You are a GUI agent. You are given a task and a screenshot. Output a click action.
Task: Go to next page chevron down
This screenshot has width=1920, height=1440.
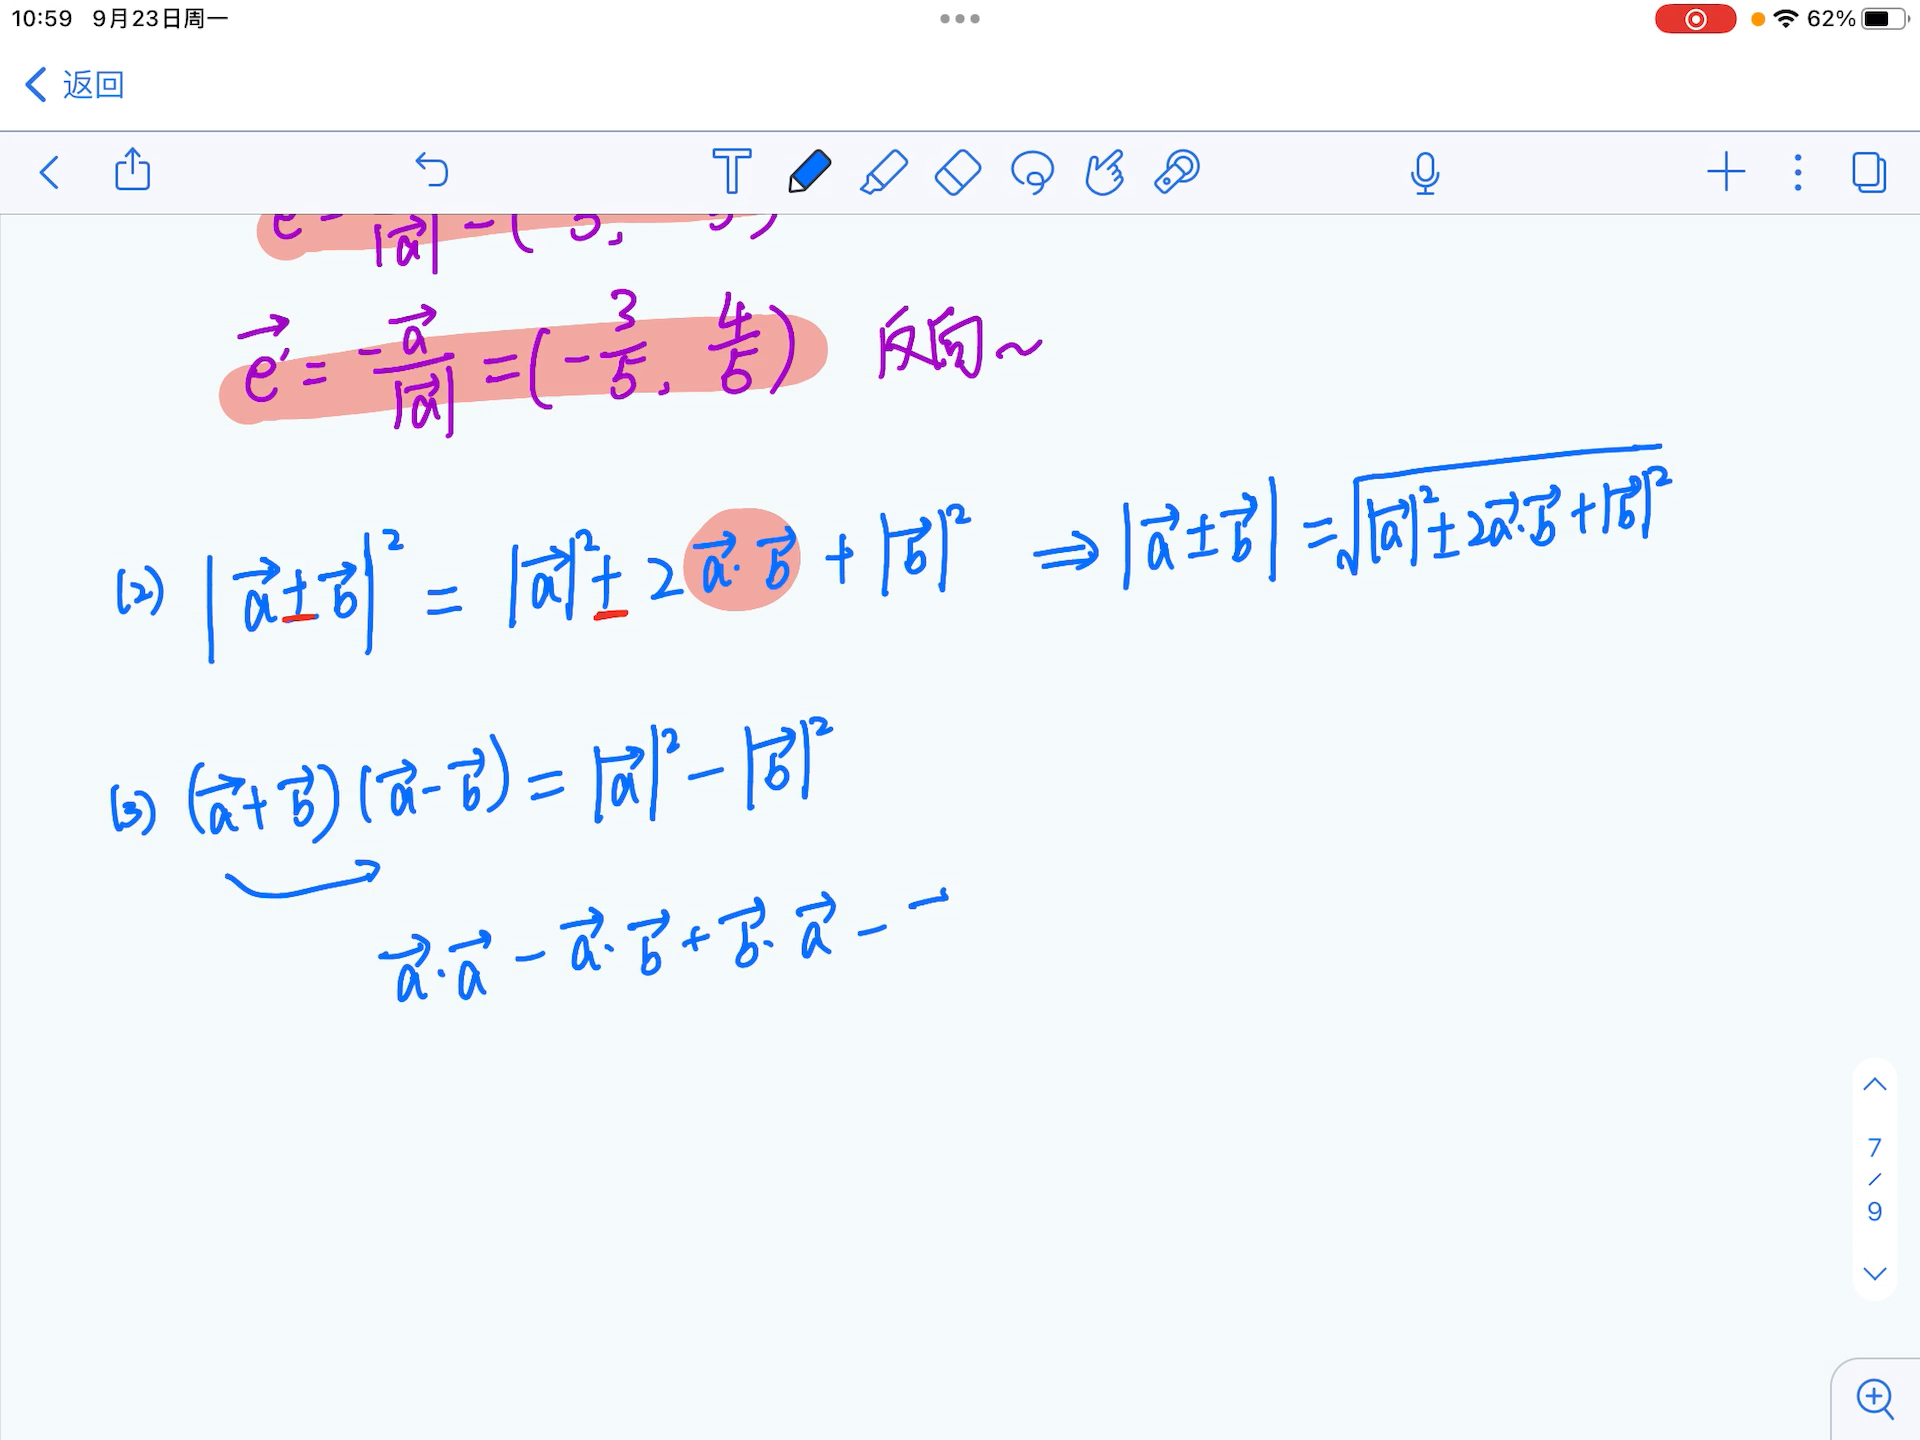coord(1874,1274)
